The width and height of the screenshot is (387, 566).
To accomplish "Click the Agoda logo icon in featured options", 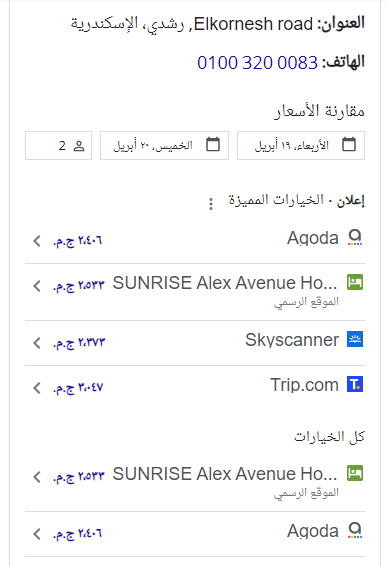I will [x=355, y=238].
